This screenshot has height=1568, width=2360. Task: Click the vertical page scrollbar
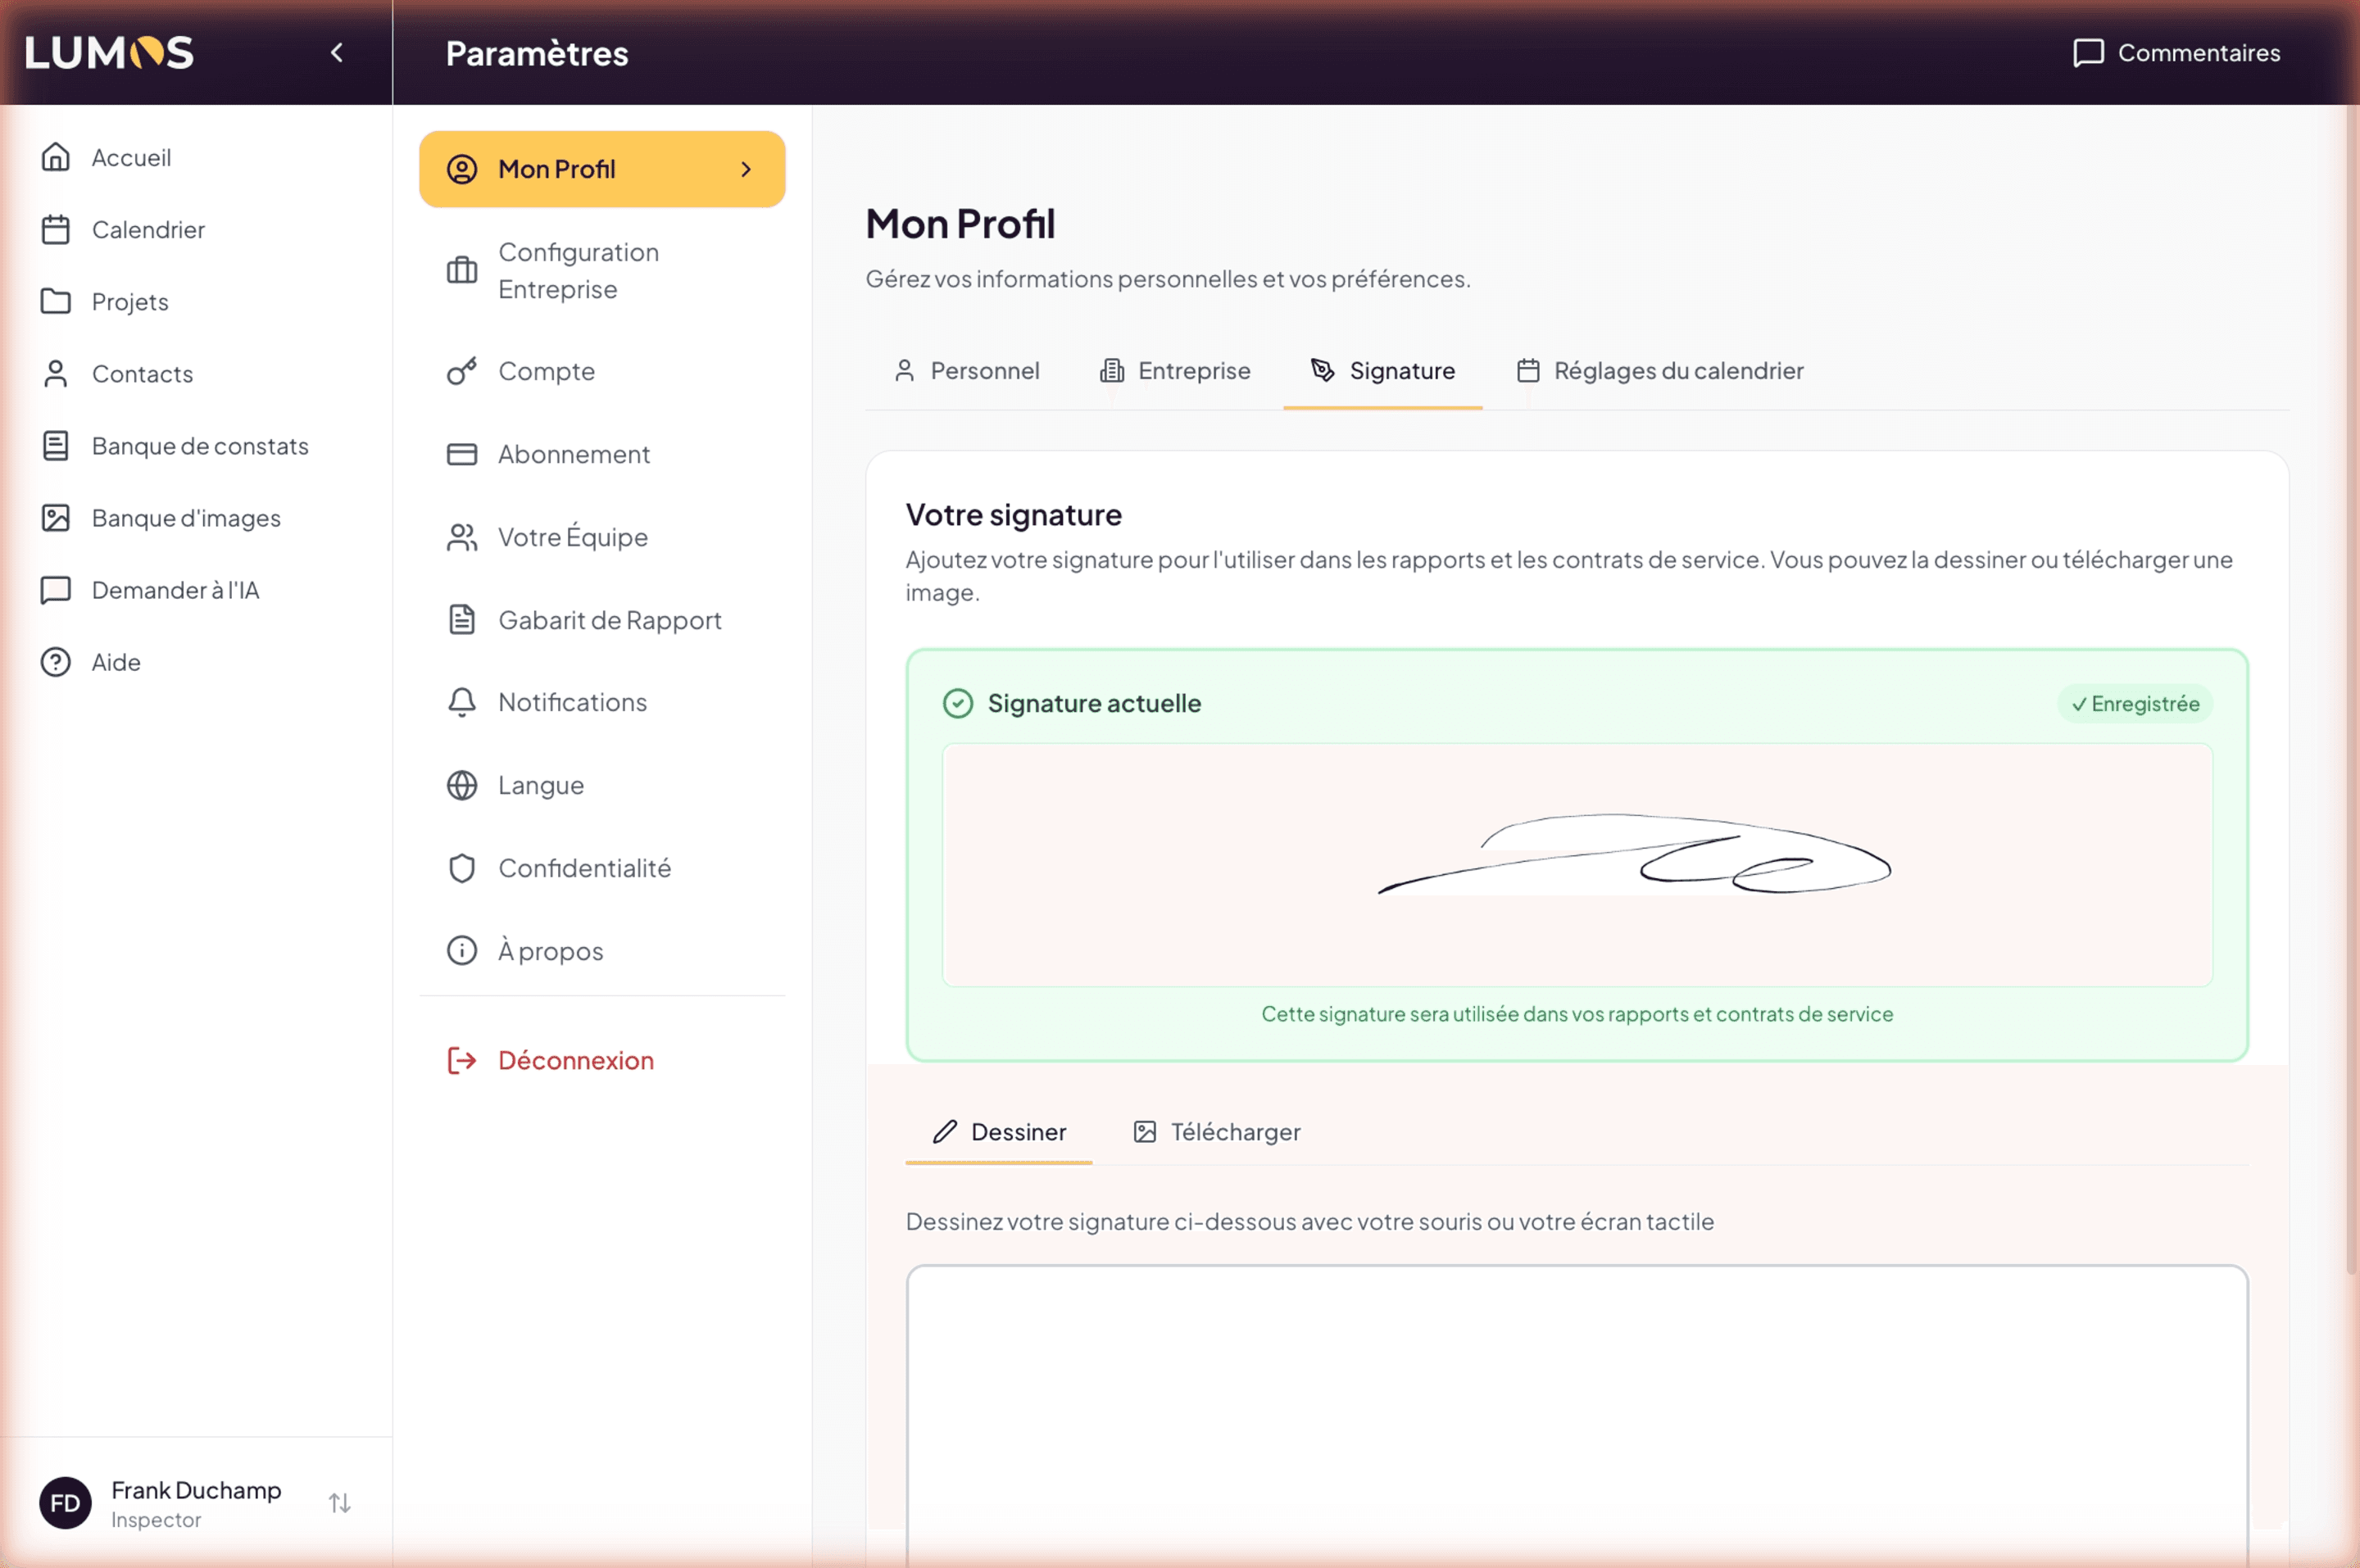(2352, 690)
